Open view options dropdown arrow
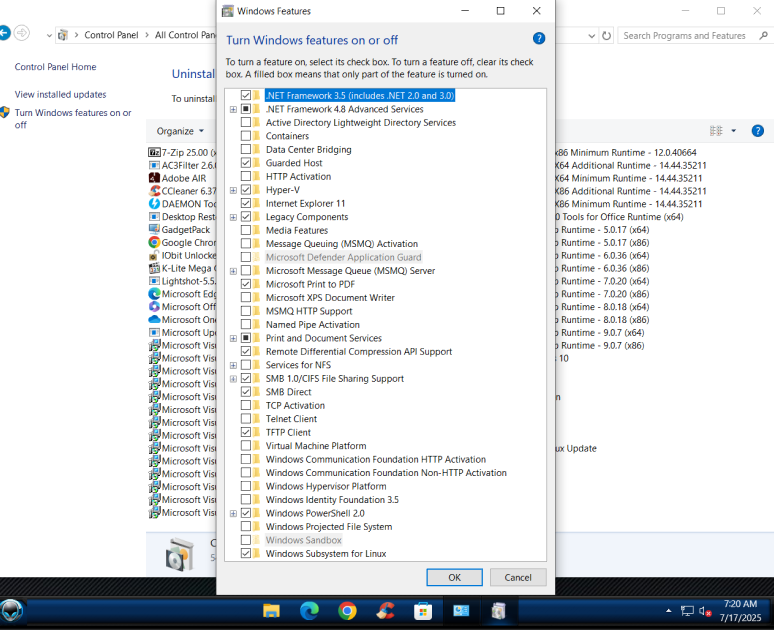The image size is (774, 630). click(x=734, y=131)
